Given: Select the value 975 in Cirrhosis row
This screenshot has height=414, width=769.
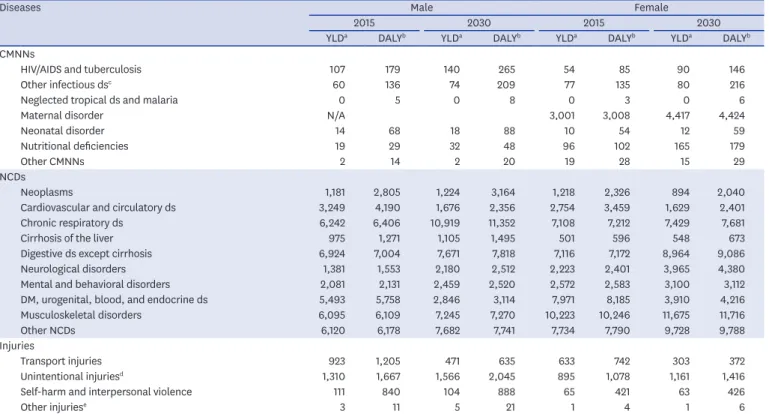Looking at the screenshot, I should click(x=337, y=238).
